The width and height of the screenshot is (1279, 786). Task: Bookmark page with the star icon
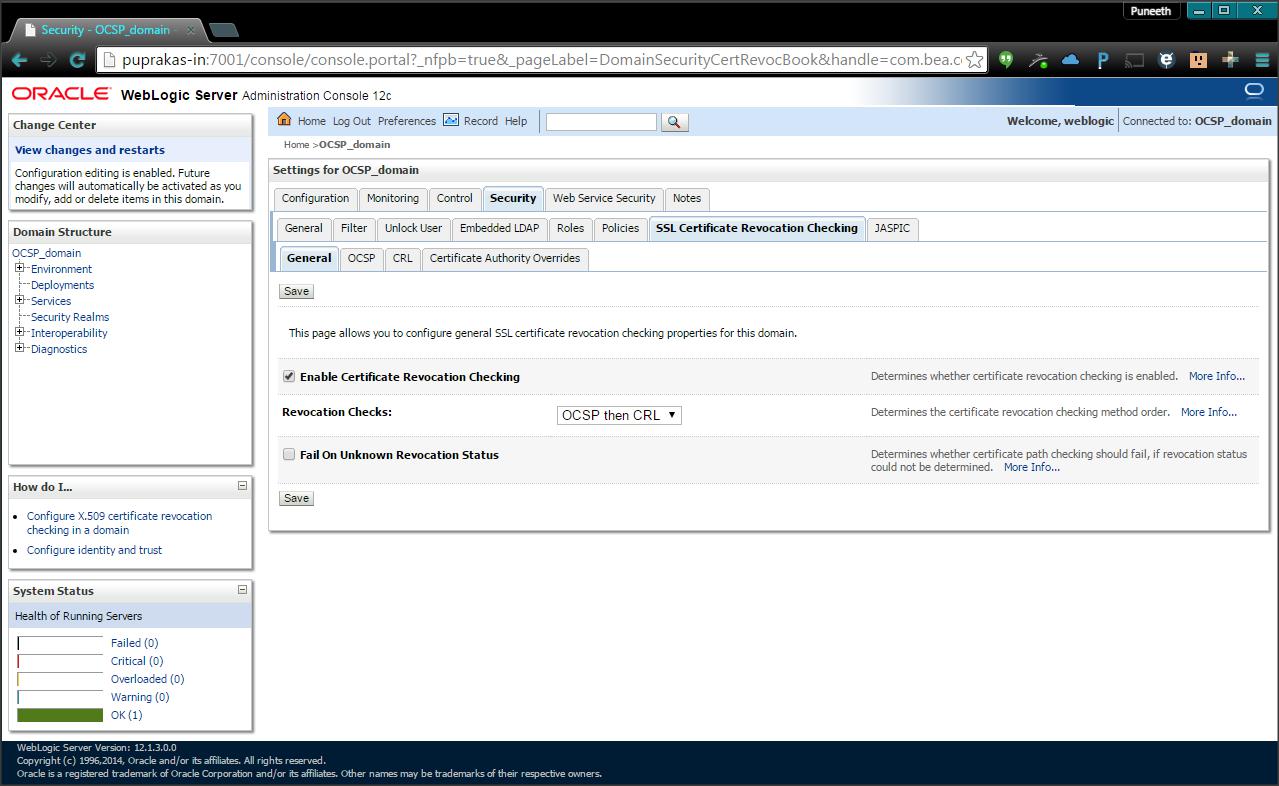[x=975, y=60]
